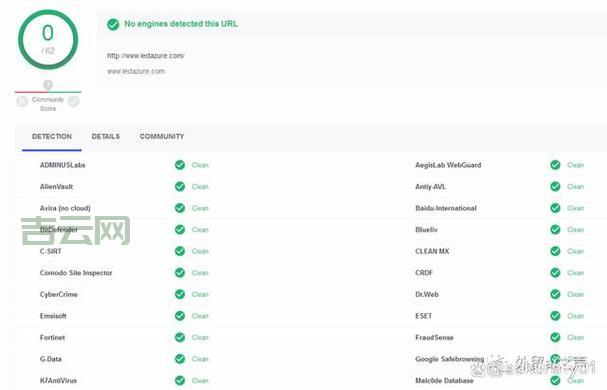This screenshot has width=607, height=390.
Task: Click the Clean label for Comodo Site Inspector
Action: pyautogui.click(x=200, y=273)
